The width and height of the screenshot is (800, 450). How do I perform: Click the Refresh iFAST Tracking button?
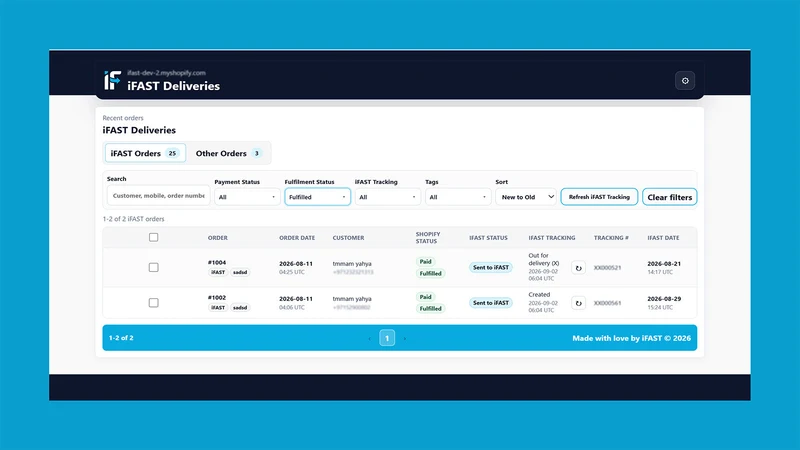(599, 197)
